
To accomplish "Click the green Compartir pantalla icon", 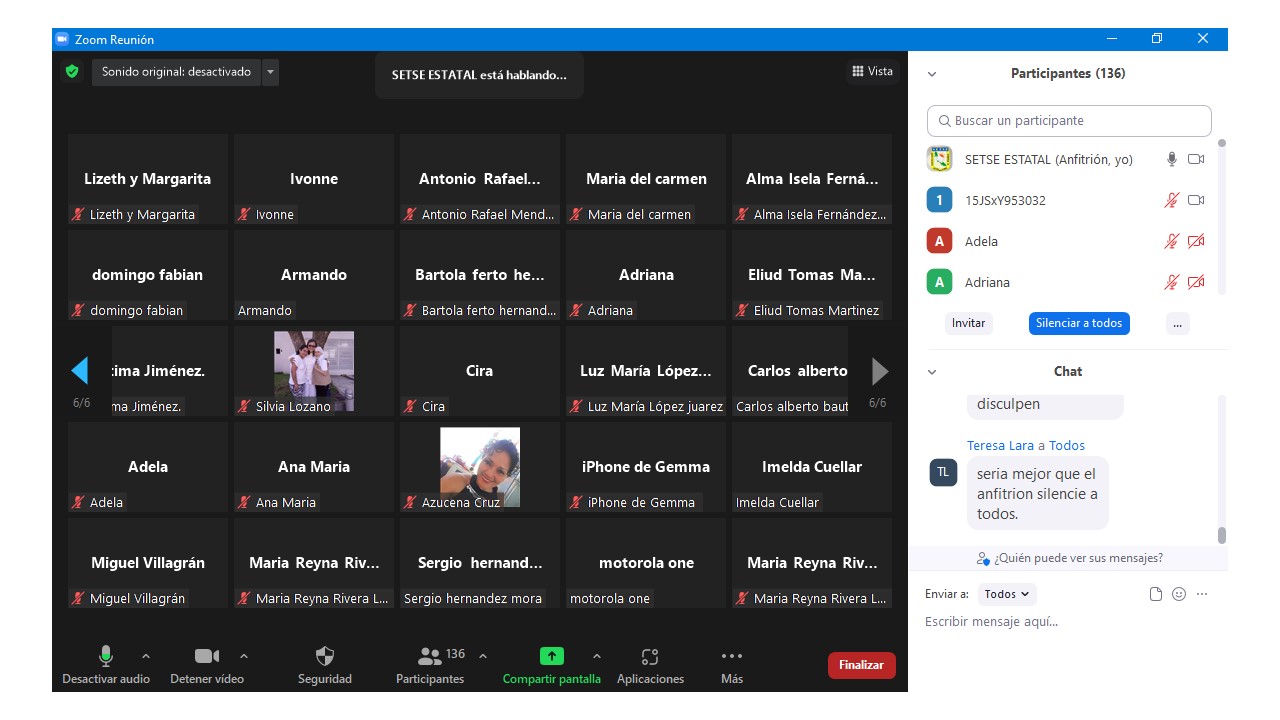I will pos(552,657).
